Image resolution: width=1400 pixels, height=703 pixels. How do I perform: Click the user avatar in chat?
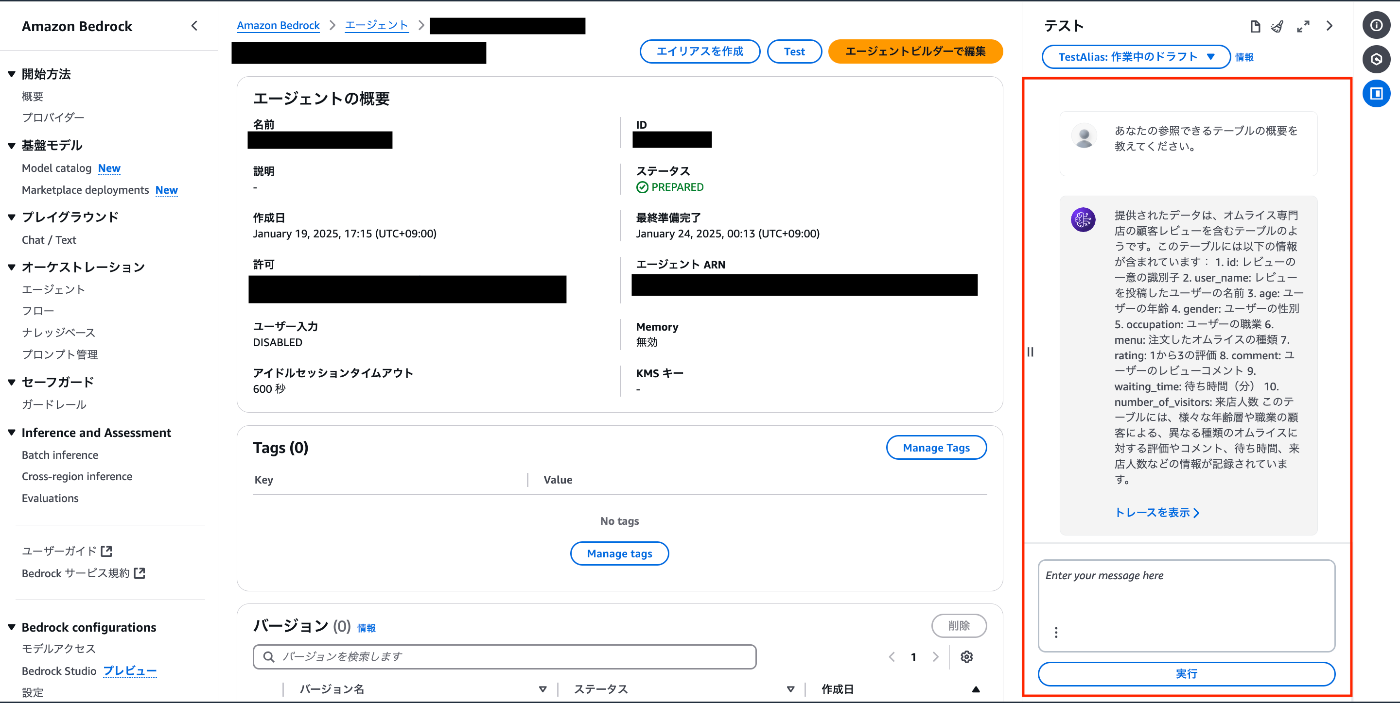tap(1084, 137)
